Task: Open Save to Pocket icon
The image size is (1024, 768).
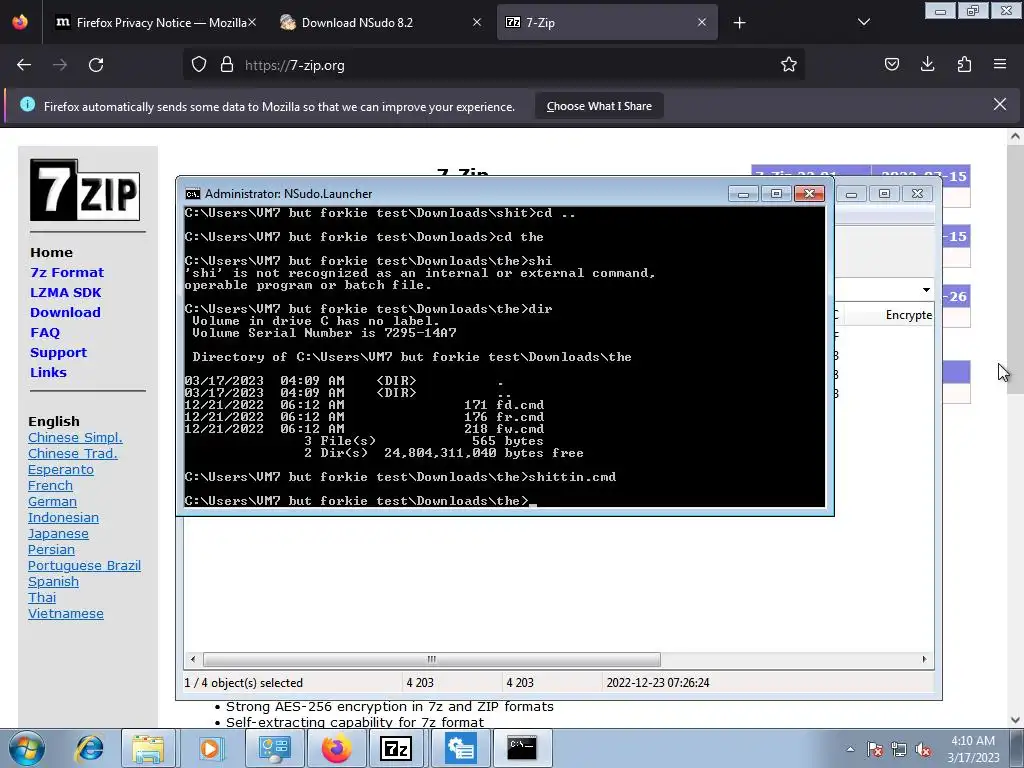Action: pyautogui.click(x=891, y=65)
